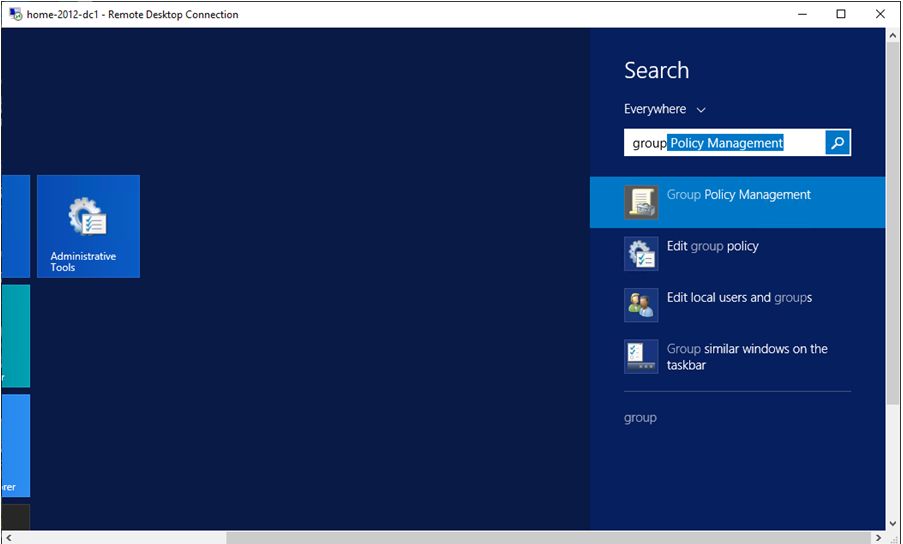Image resolution: width=903 pixels, height=544 pixels.
Task: Click Edit local users and groups icon
Action: [x=641, y=305]
